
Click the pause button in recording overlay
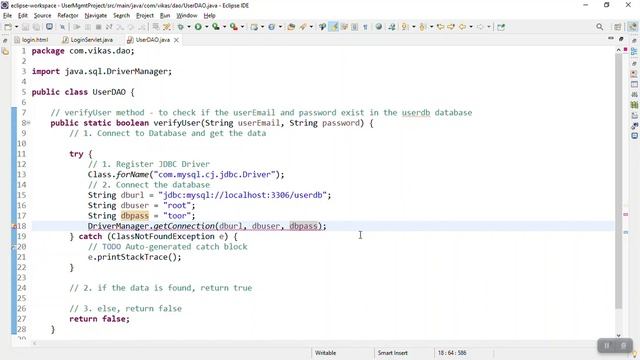pos(607,346)
